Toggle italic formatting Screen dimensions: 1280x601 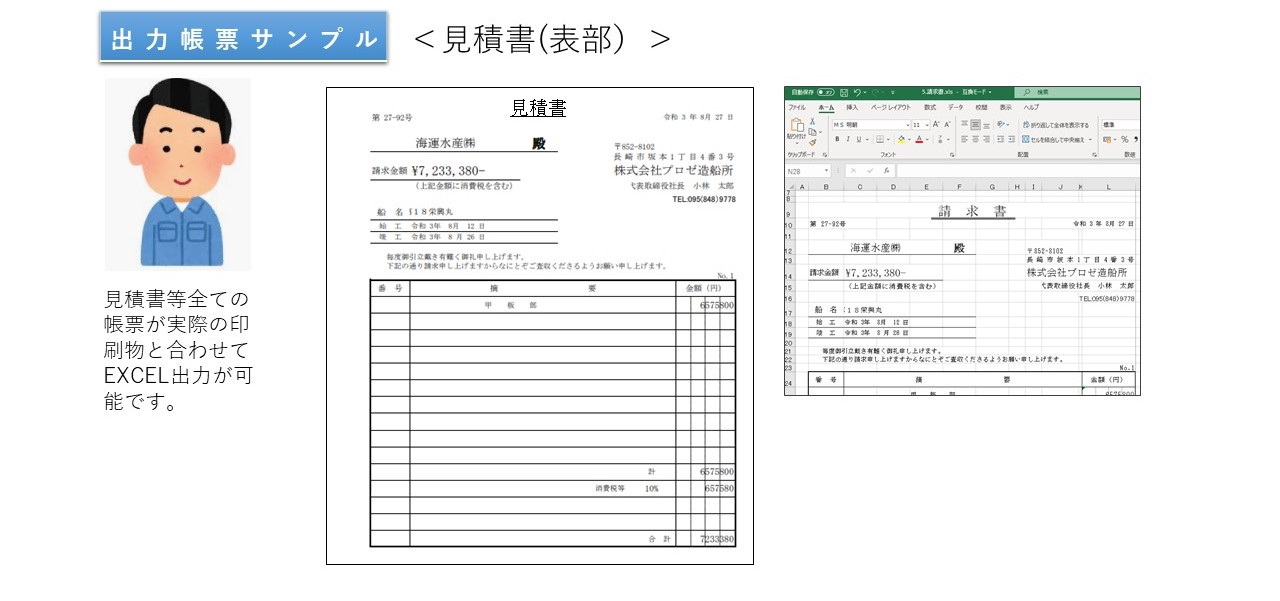[848, 139]
